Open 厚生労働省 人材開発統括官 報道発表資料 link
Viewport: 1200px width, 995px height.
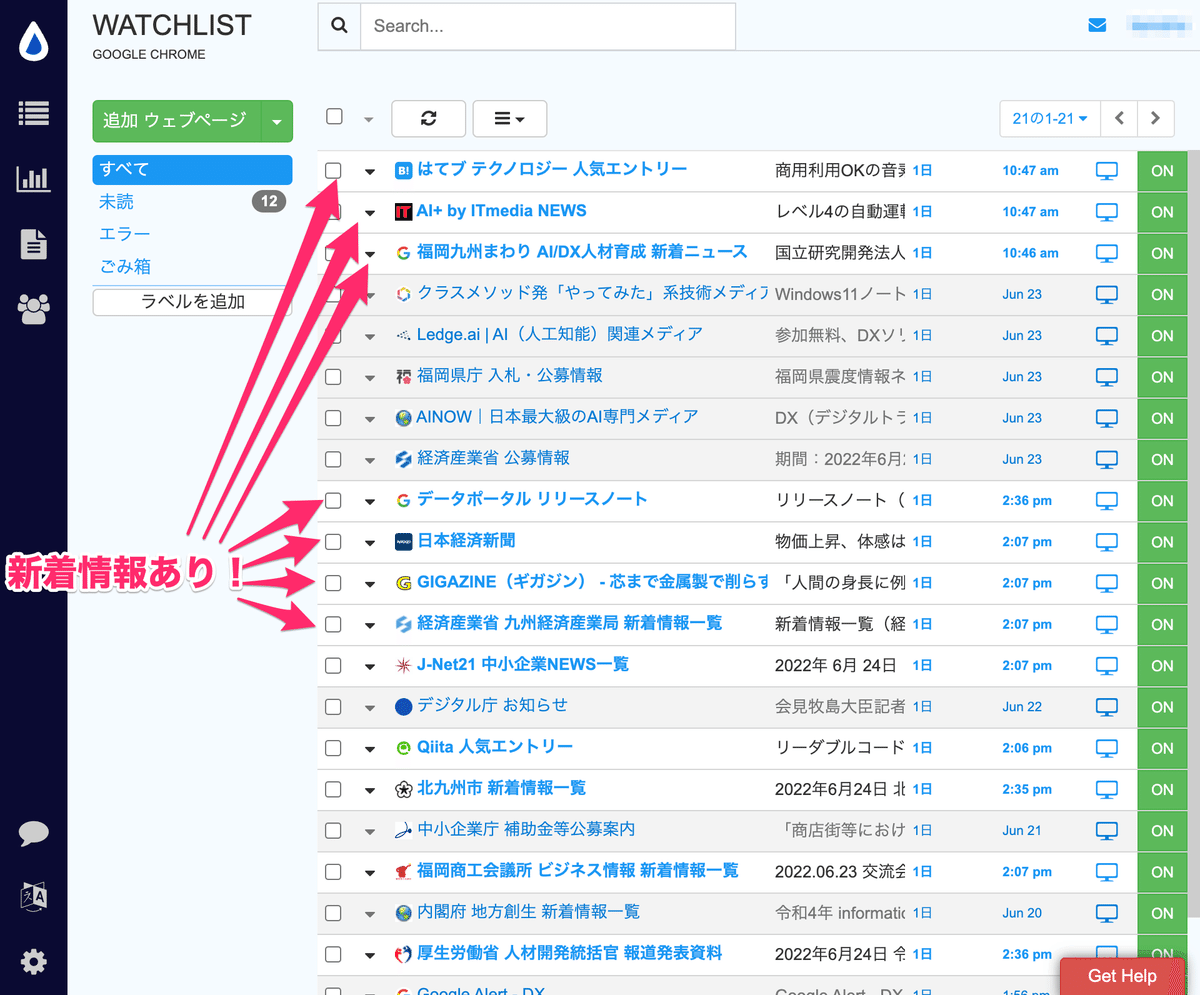pos(569,953)
